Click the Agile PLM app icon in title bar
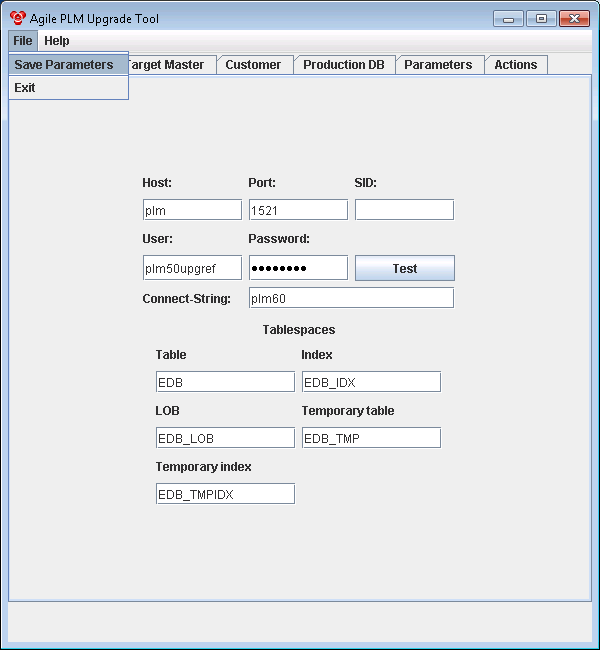The height and width of the screenshot is (650, 600). [x=18, y=18]
